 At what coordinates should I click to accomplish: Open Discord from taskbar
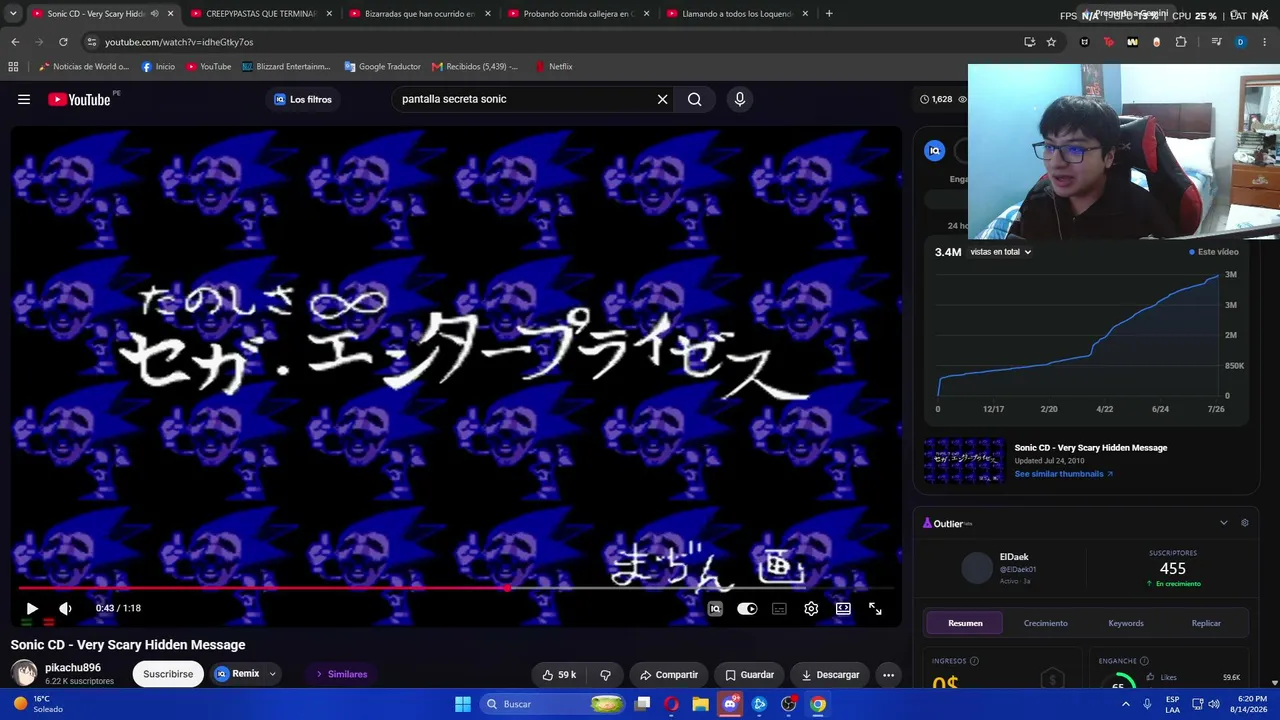(730, 704)
